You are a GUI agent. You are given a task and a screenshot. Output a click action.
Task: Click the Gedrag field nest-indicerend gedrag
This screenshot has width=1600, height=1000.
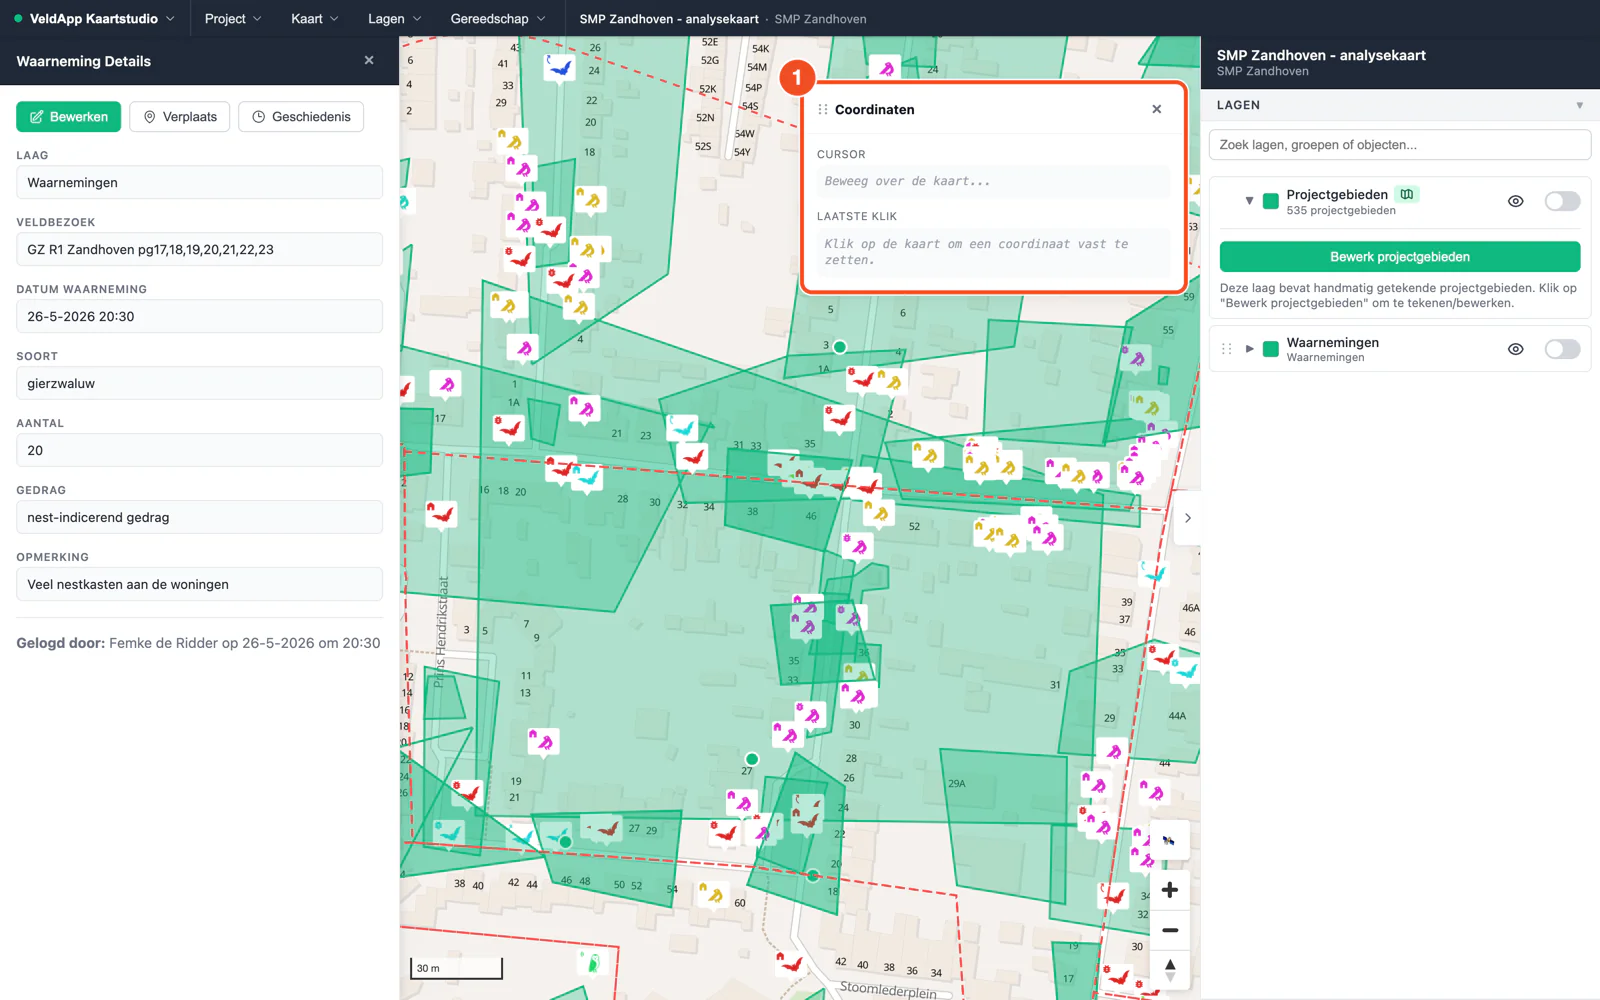199,517
